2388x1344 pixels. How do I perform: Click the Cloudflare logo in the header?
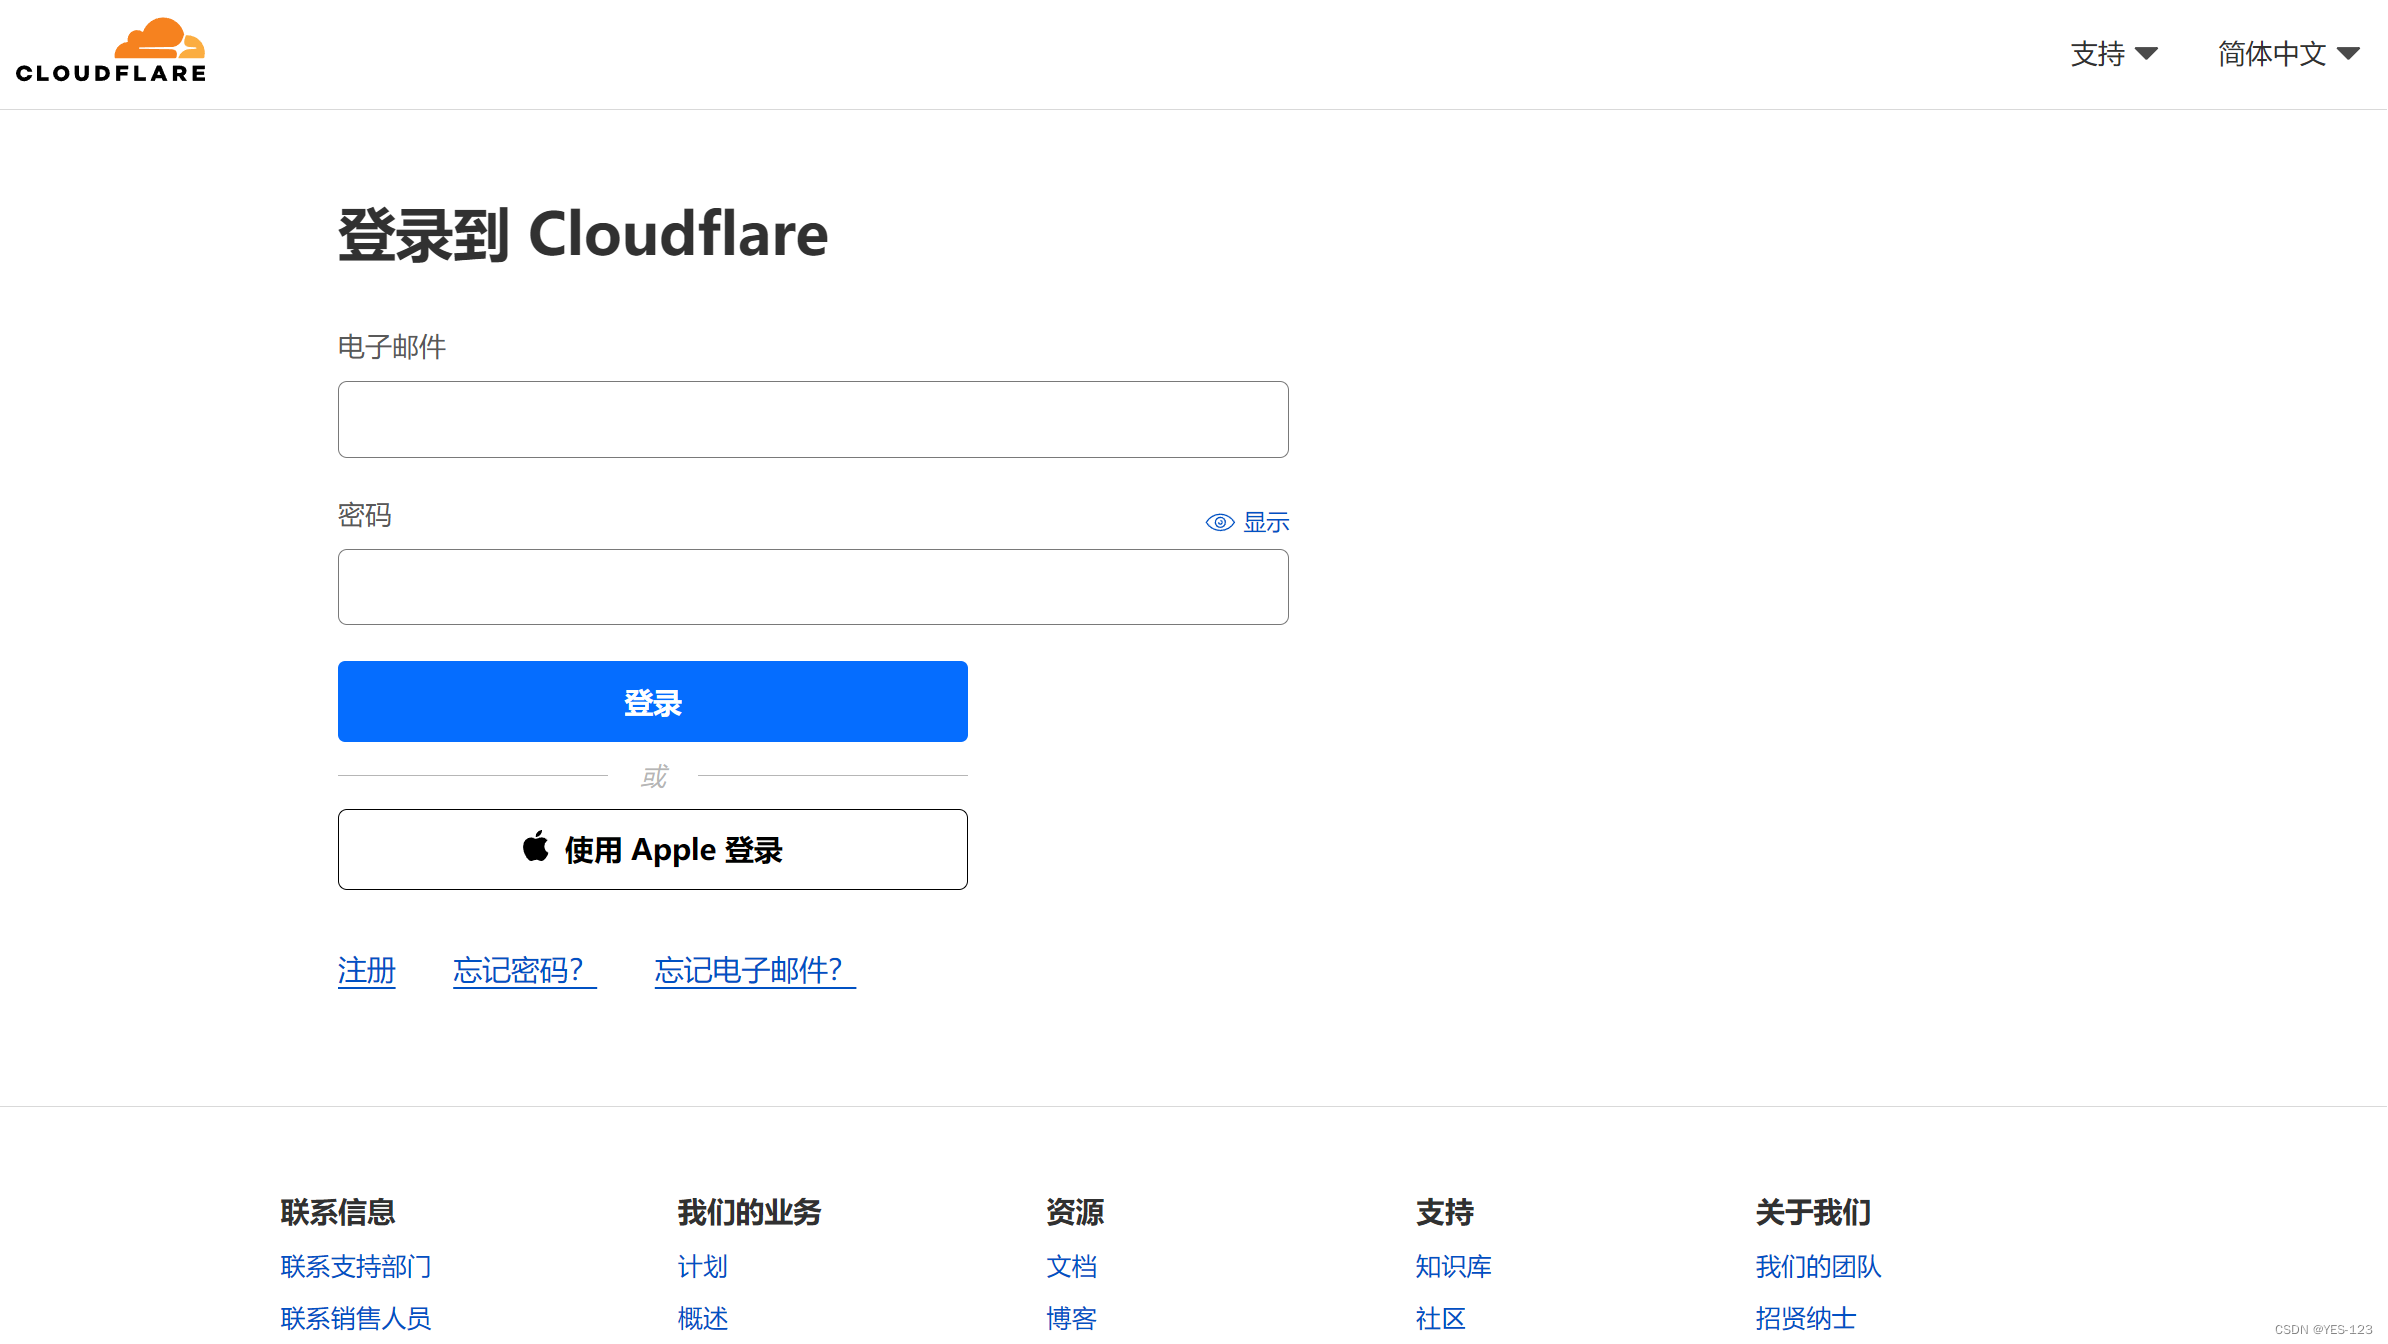coord(111,51)
